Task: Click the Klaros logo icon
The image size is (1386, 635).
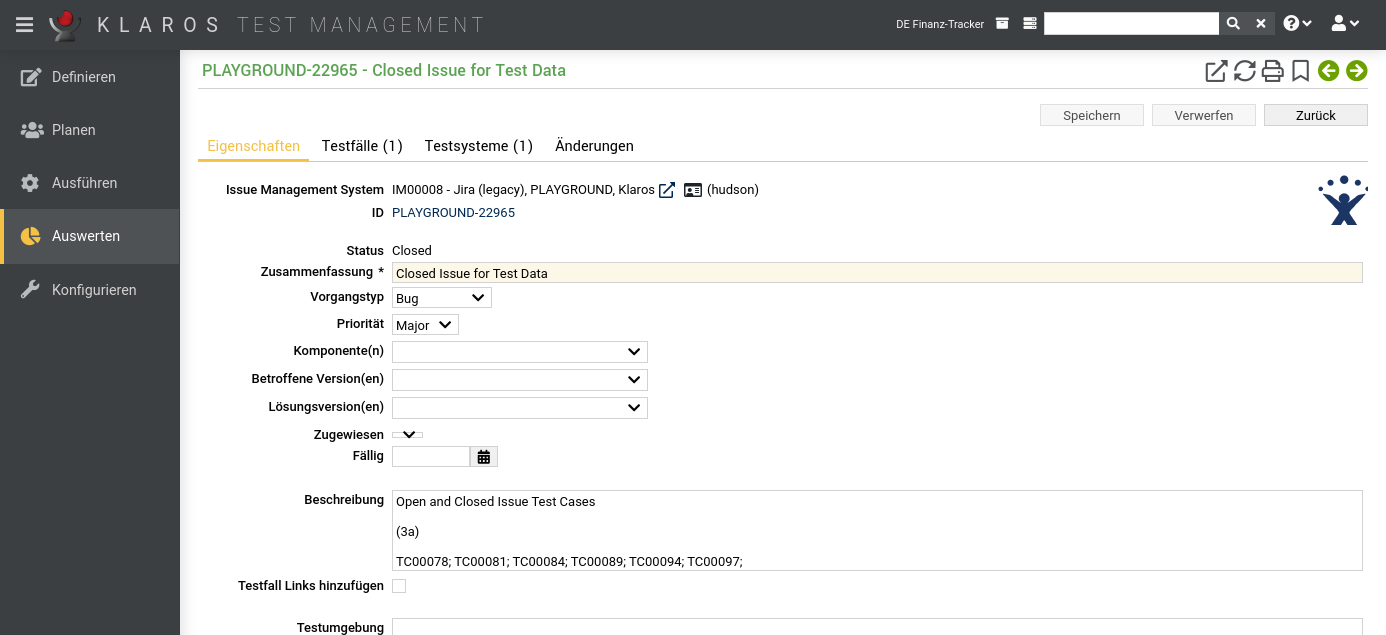Action: pos(66,25)
